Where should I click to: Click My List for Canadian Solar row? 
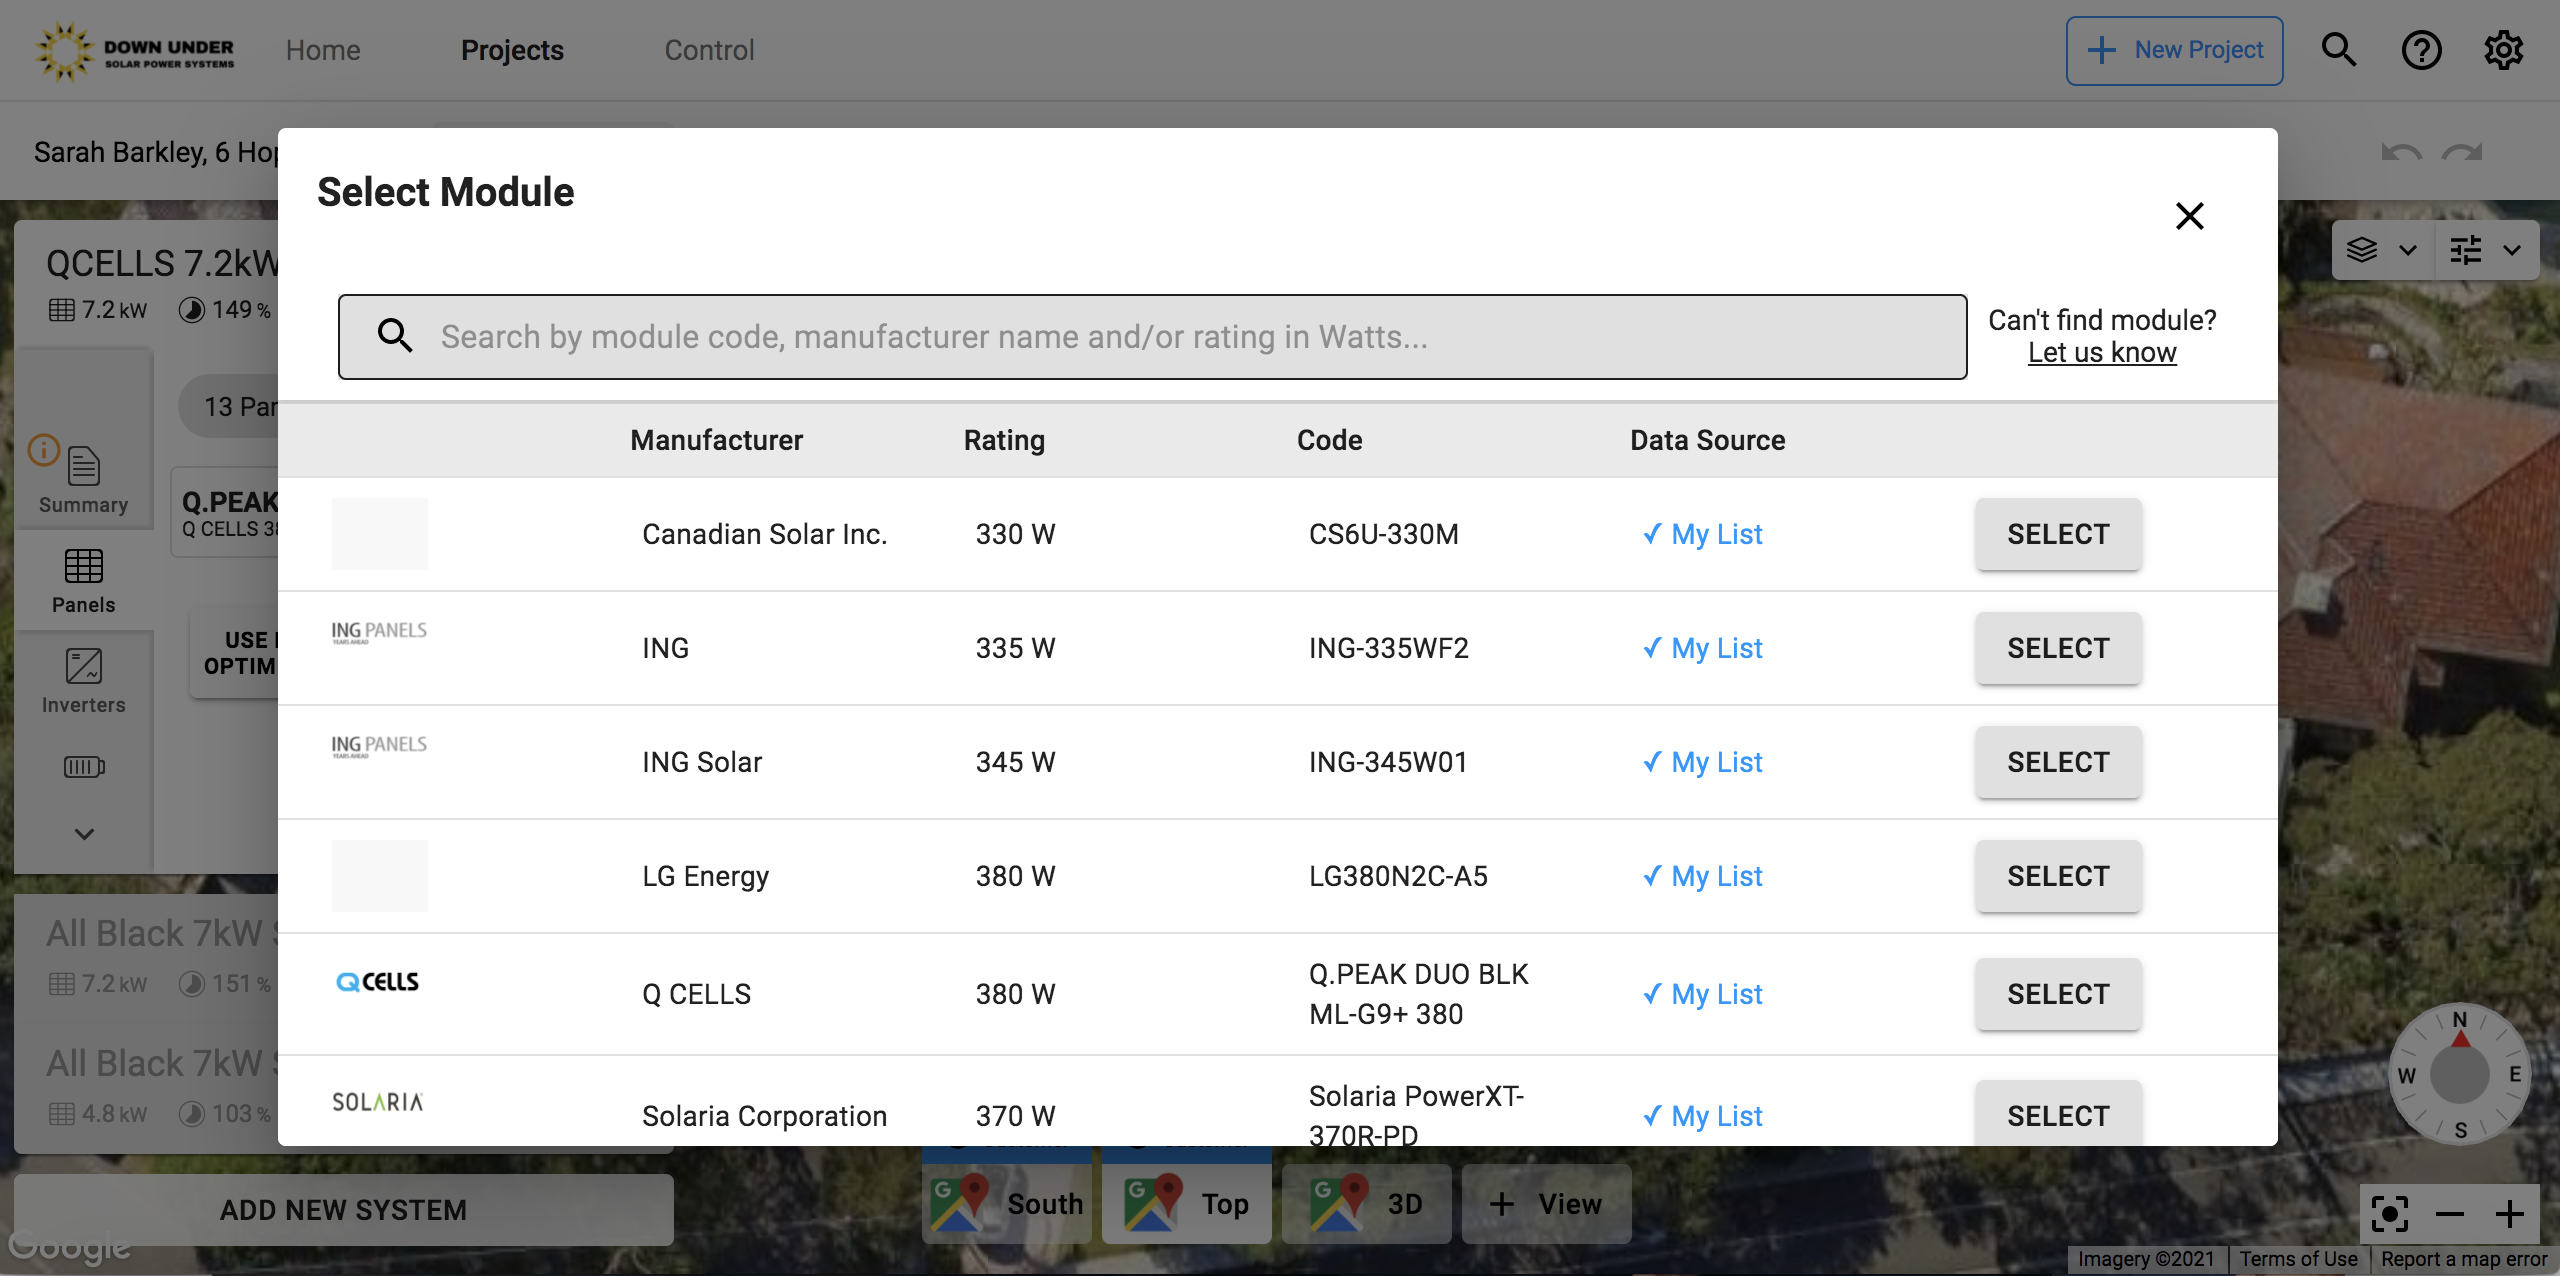1703,534
